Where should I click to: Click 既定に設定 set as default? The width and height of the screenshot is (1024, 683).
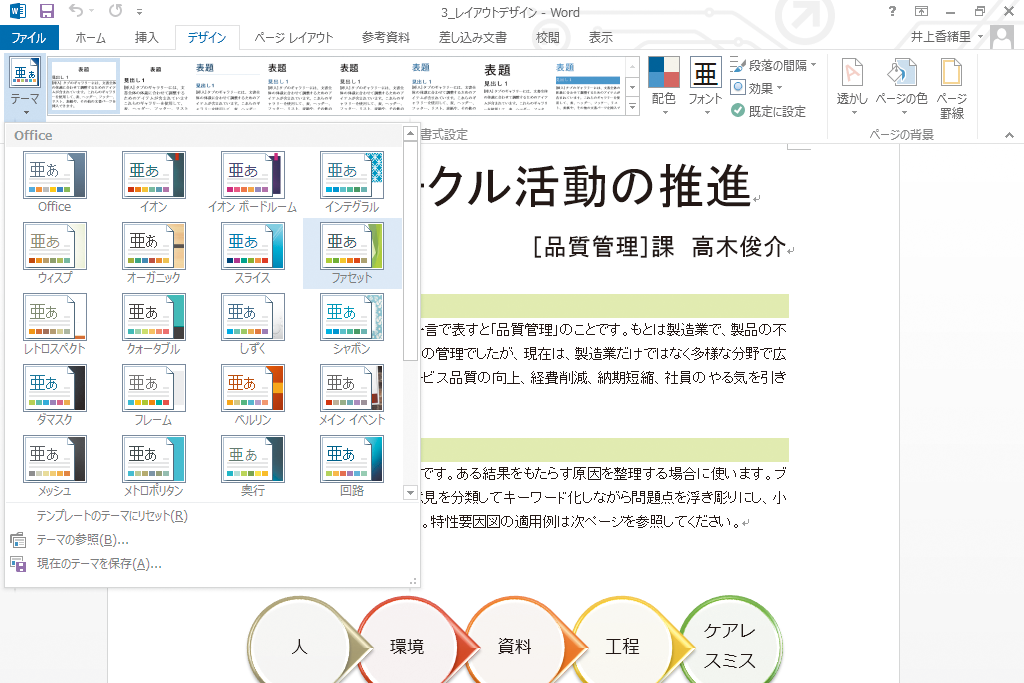click(x=768, y=111)
